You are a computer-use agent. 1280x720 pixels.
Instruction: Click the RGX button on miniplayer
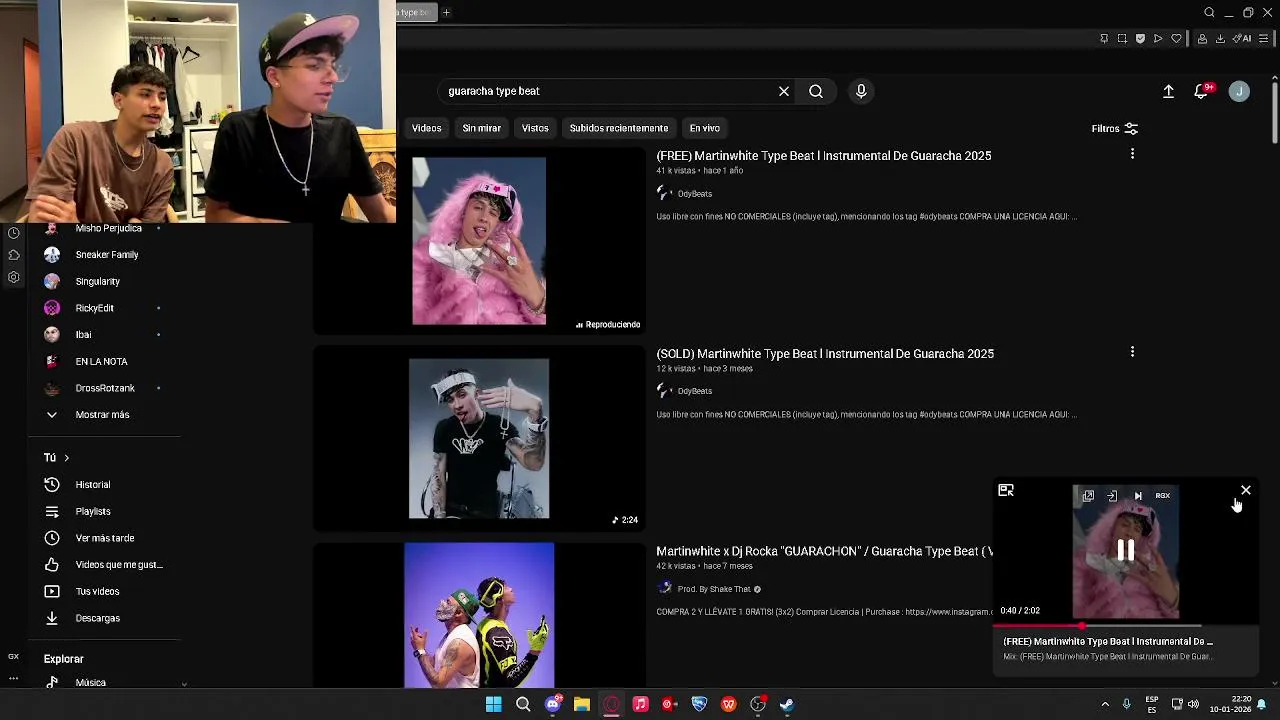pos(1163,496)
